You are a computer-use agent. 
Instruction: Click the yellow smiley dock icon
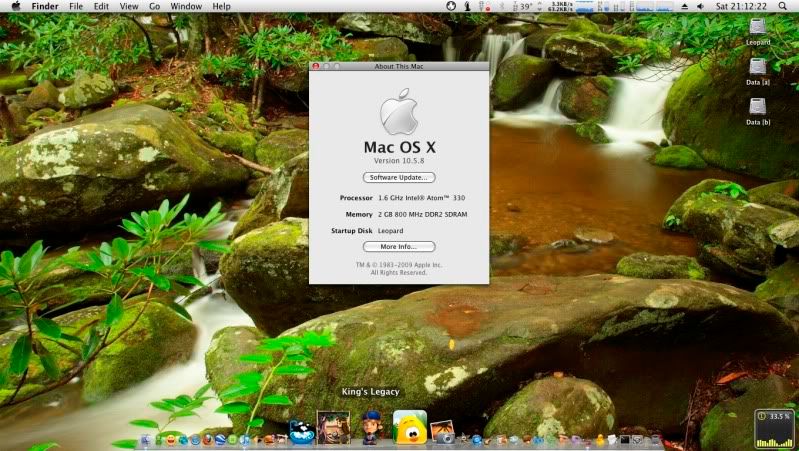coord(171,439)
